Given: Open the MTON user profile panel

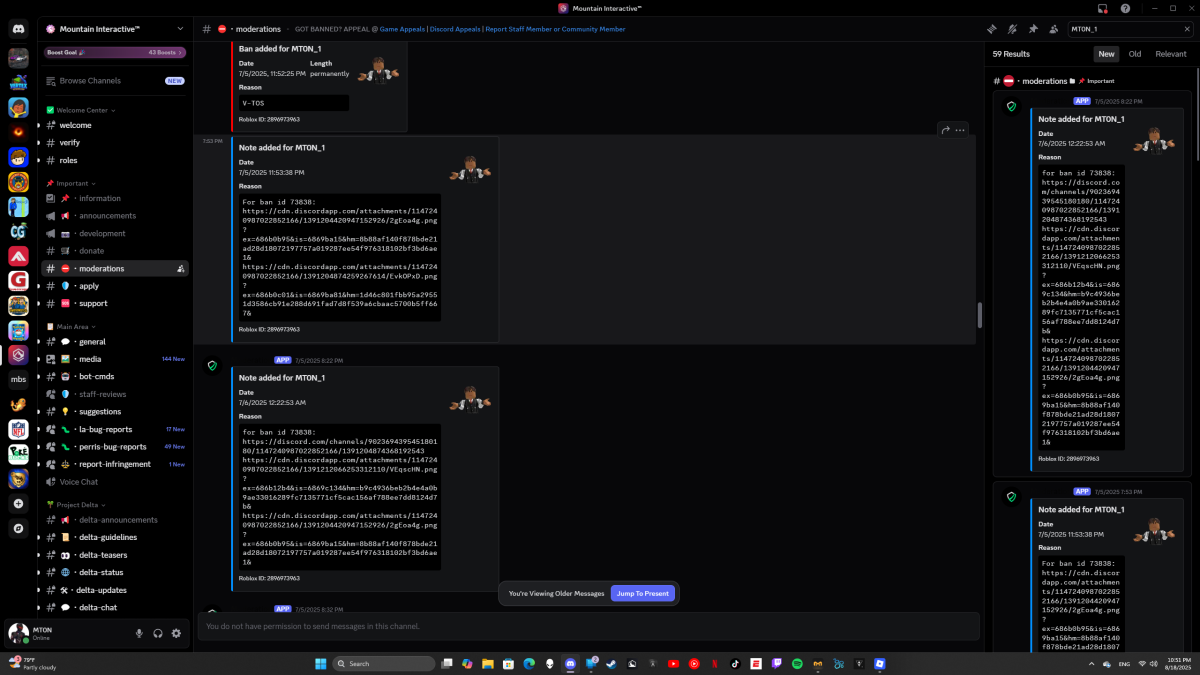Looking at the screenshot, I should coord(65,633).
